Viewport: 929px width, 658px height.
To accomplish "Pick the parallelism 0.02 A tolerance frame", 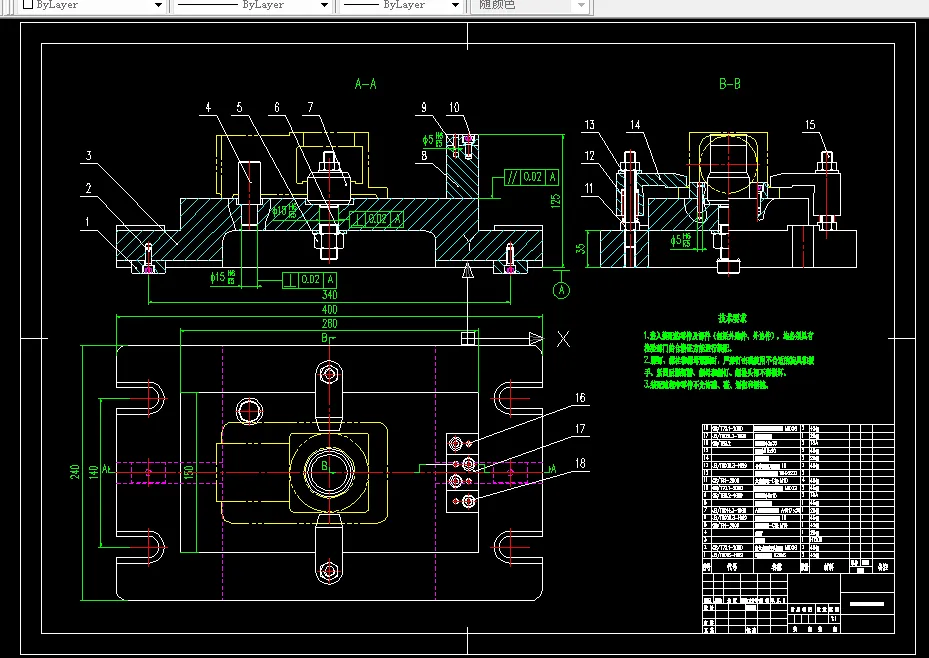I will tap(531, 176).
